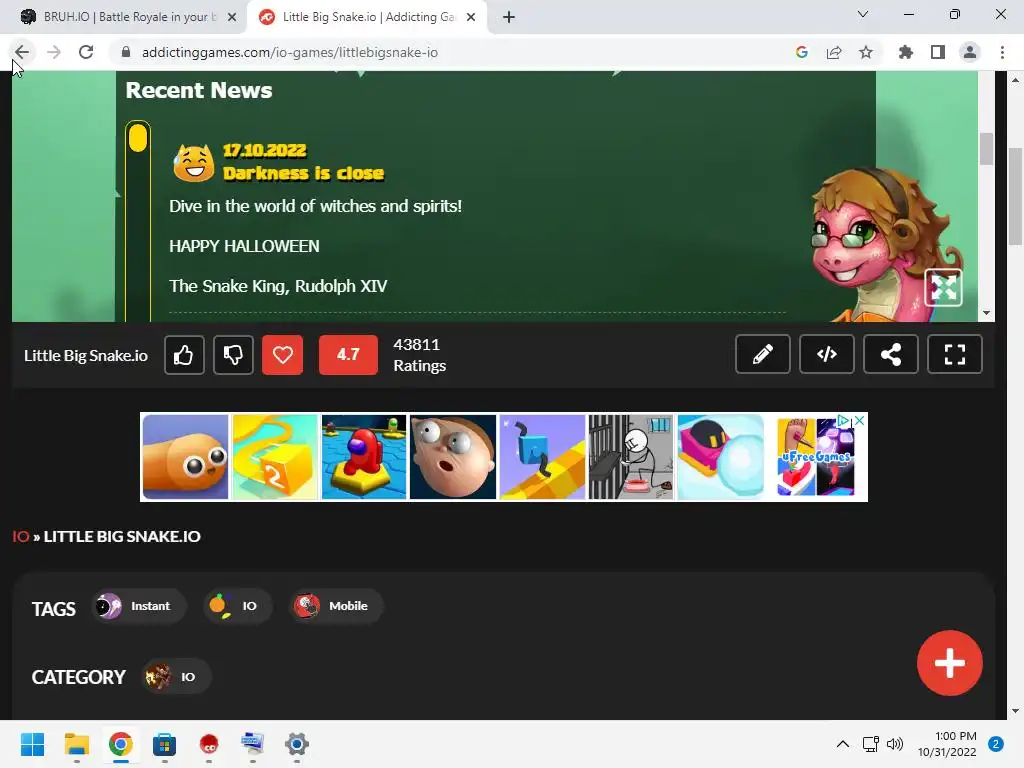Click the game frame scroll down arrow
Image resolution: width=1024 pixels, height=768 pixels.
tap(986, 313)
